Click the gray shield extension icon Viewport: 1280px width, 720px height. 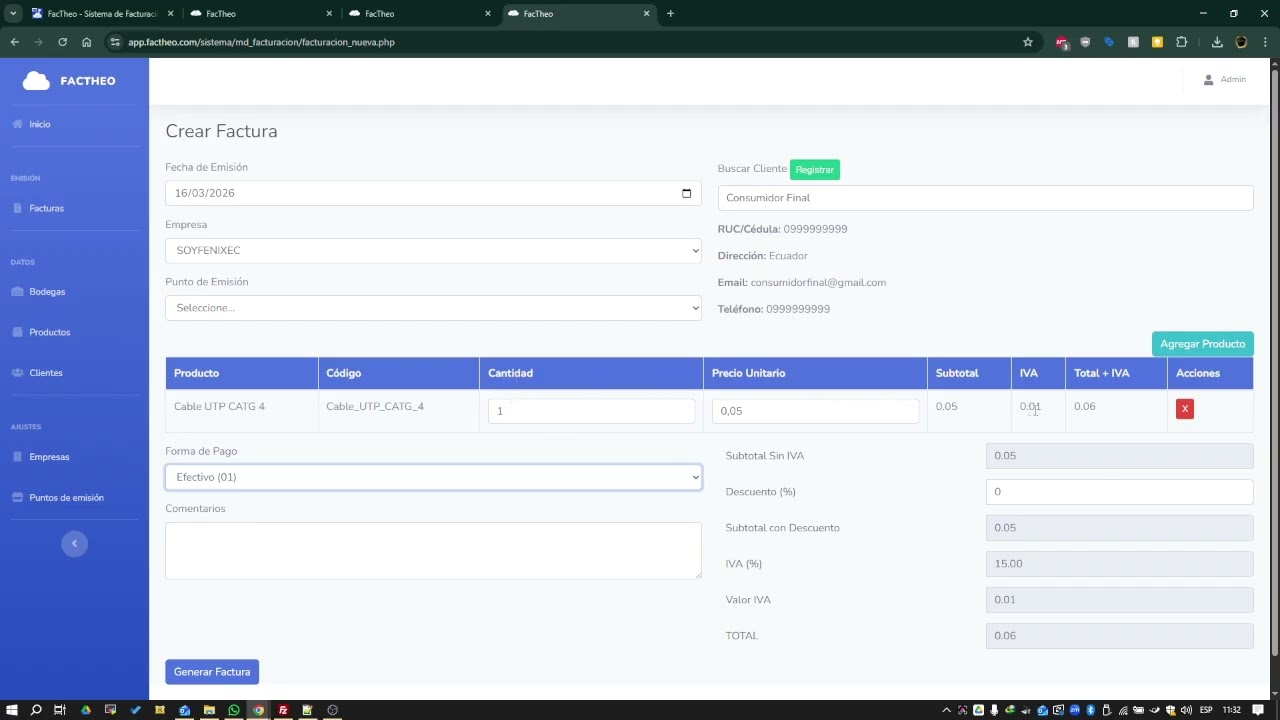1085,42
